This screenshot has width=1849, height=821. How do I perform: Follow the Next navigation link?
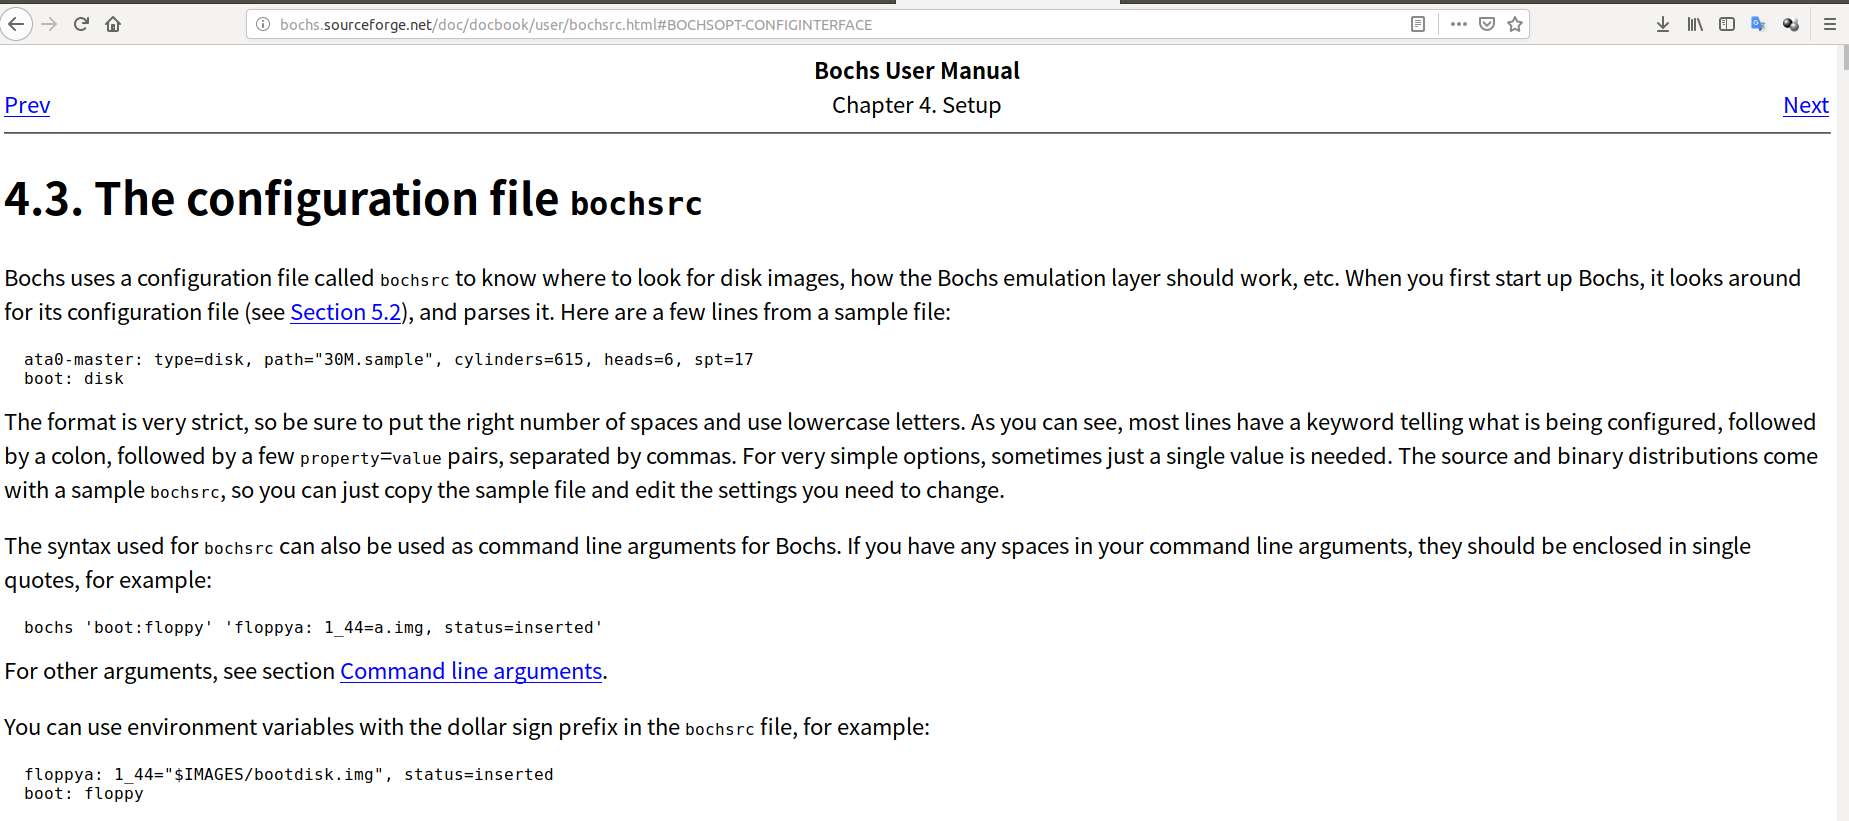pyautogui.click(x=1806, y=105)
